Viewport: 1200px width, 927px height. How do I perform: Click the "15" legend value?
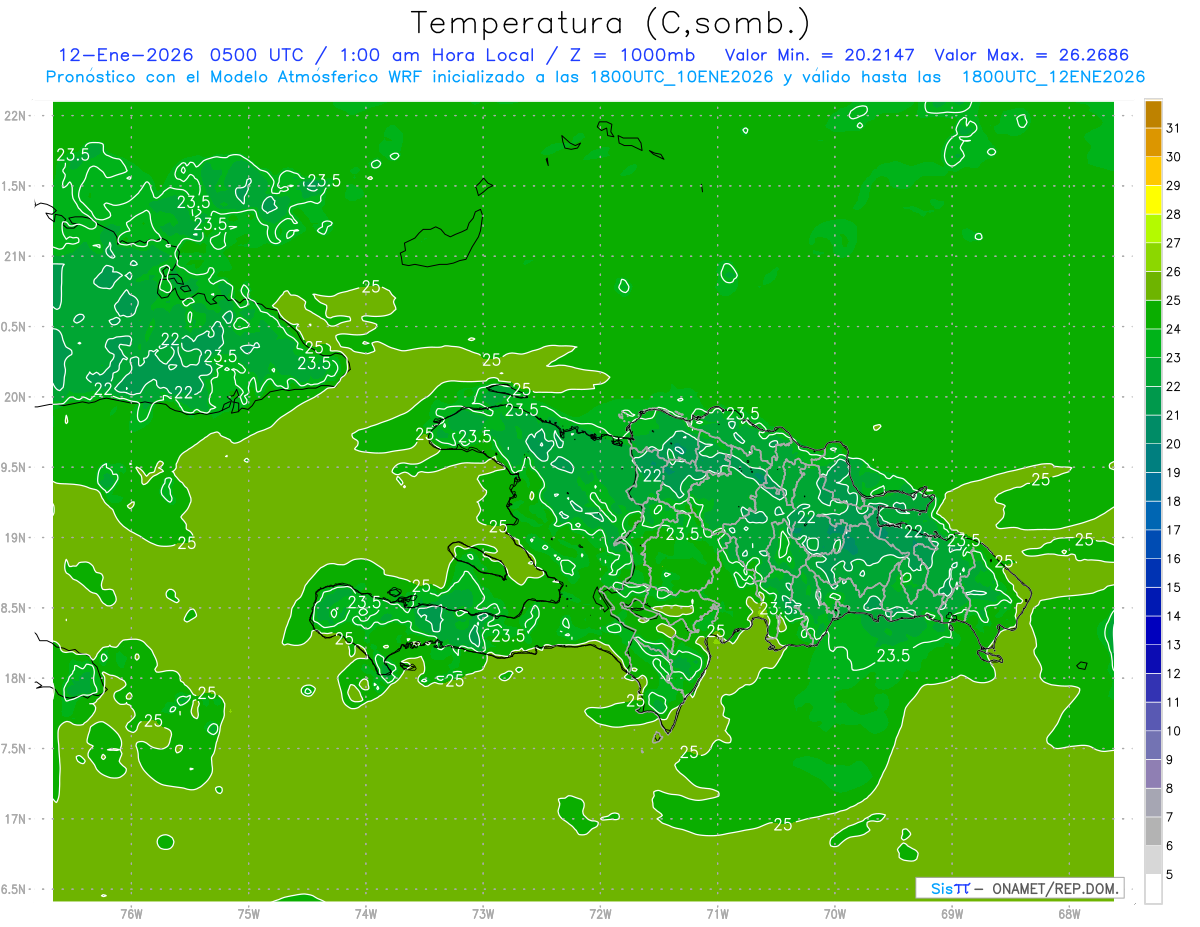coord(1173,587)
